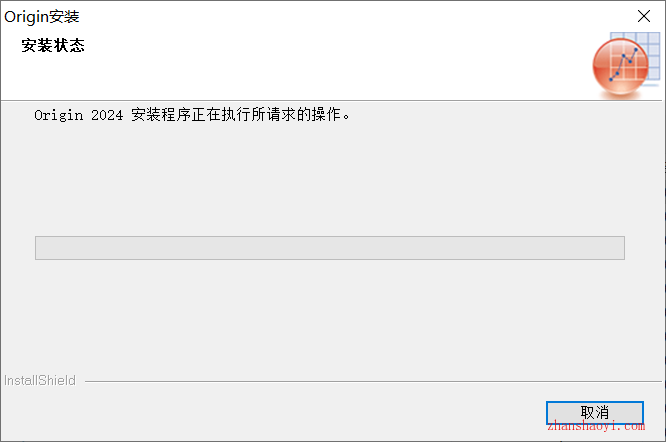The width and height of the screenshot is (666, 442).
Task: Click the 安装状态 heading
Action: click(53, 45)
